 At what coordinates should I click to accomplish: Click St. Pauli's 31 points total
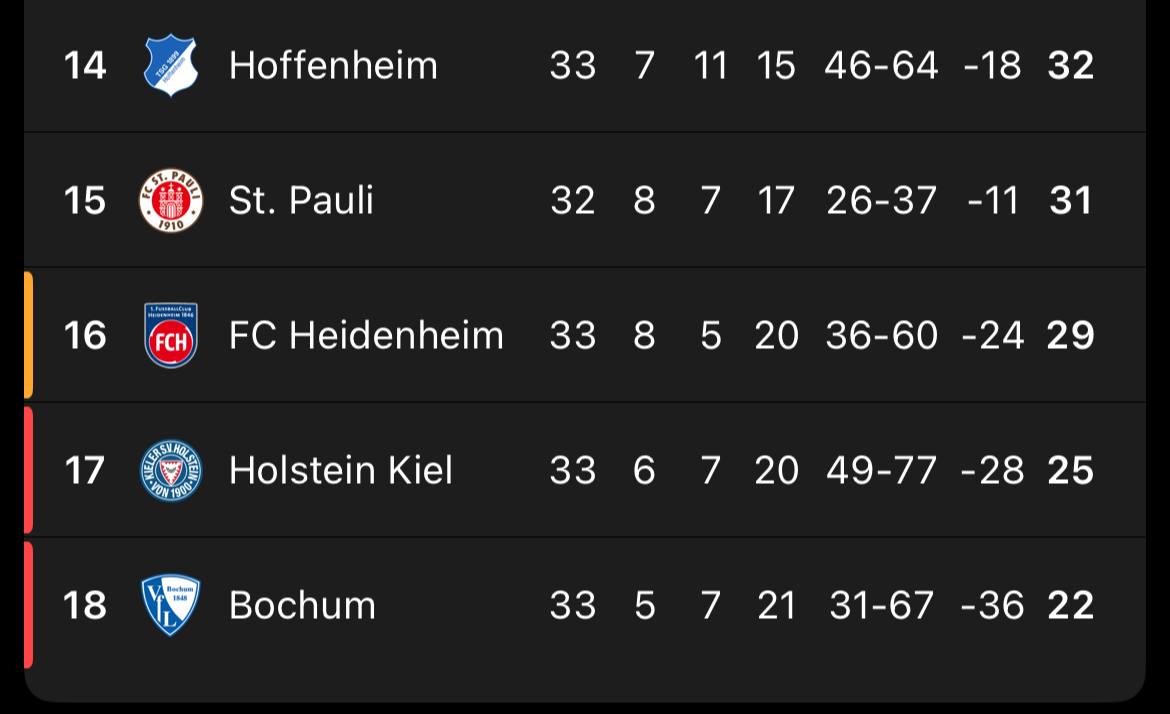[1070, 201]
